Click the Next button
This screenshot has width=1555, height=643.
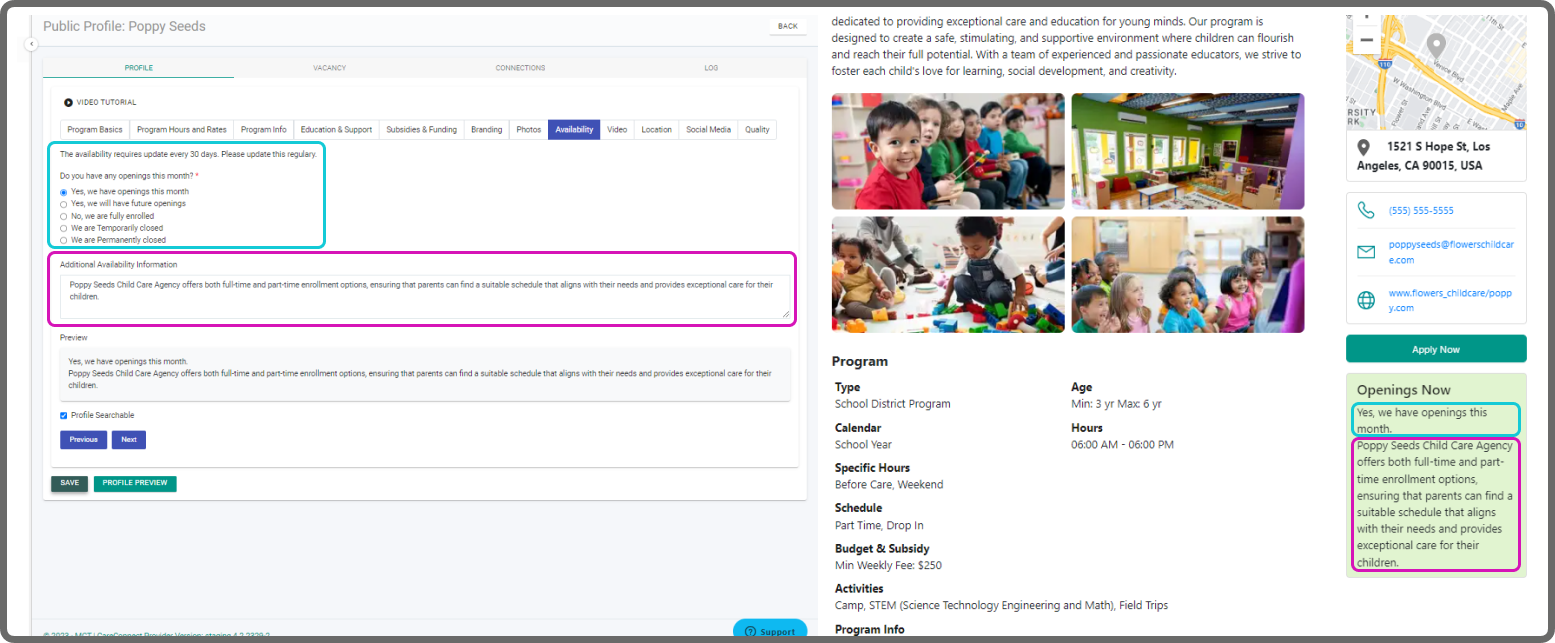point(129,440)
